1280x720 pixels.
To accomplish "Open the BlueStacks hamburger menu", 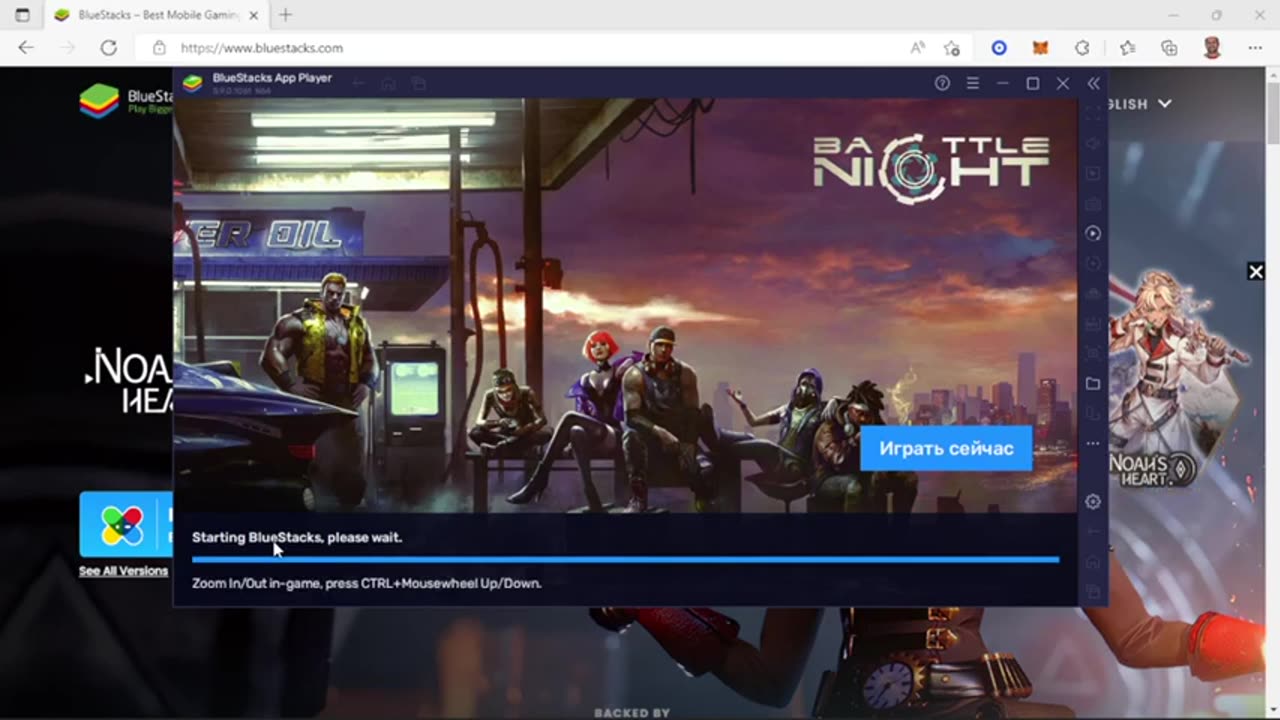I will [972, 83].
